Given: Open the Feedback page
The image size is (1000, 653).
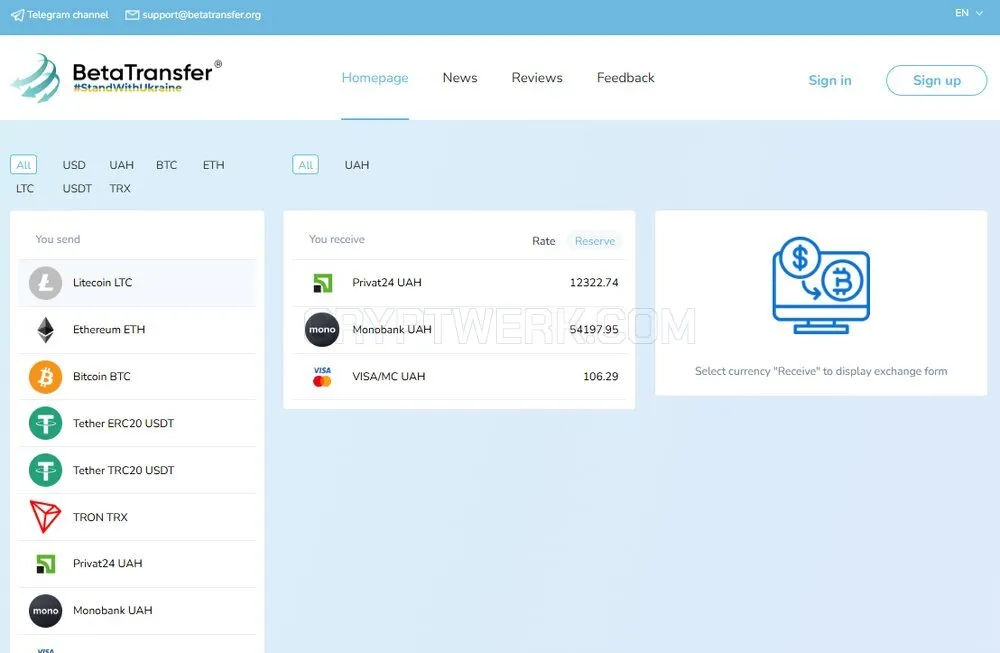Looking at the screenshot, I should pos(626,78).
